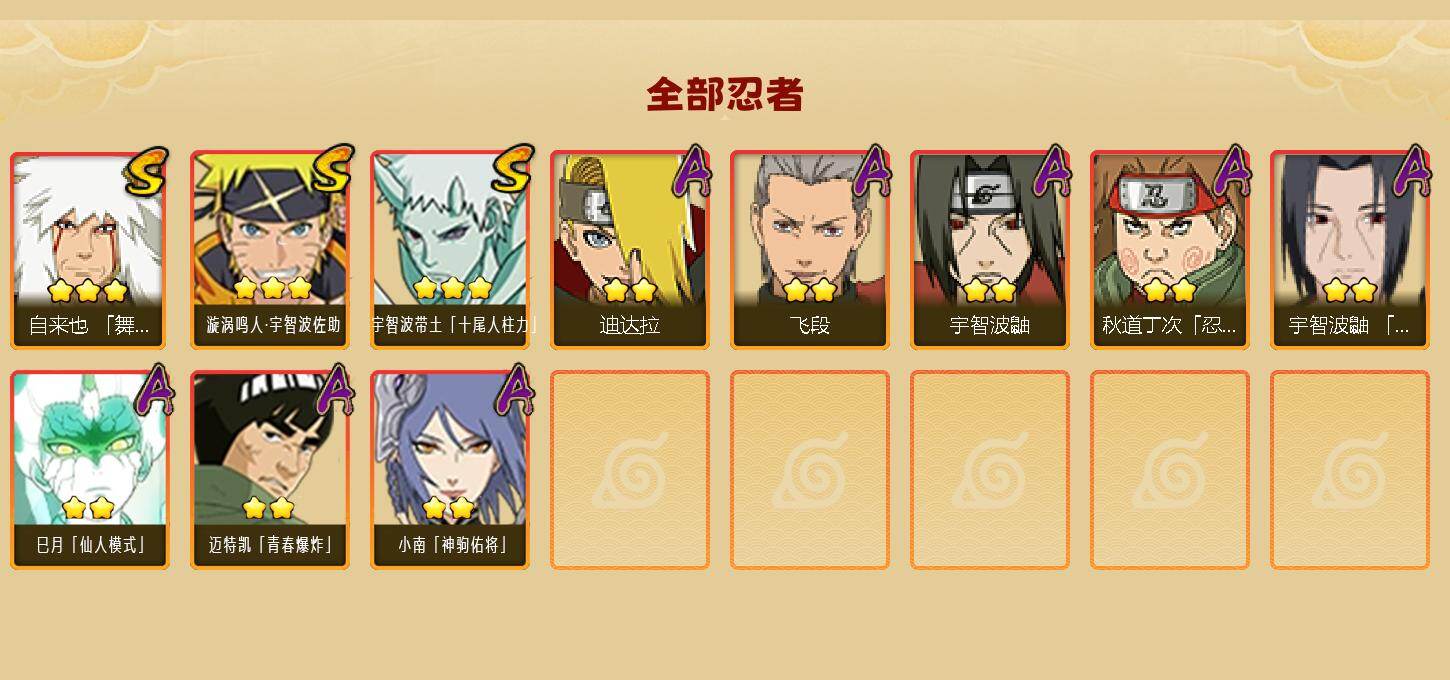Click the three-star rating on 宇智波带土 card
Screen dimensions: 1450x680
(x=452, y=289)
